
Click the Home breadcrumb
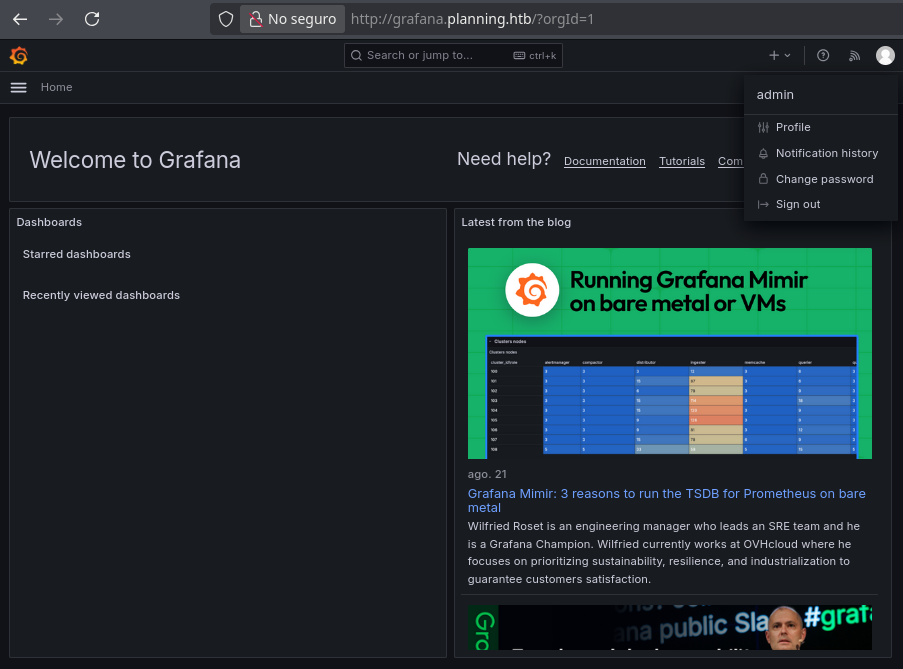[56, 88]
